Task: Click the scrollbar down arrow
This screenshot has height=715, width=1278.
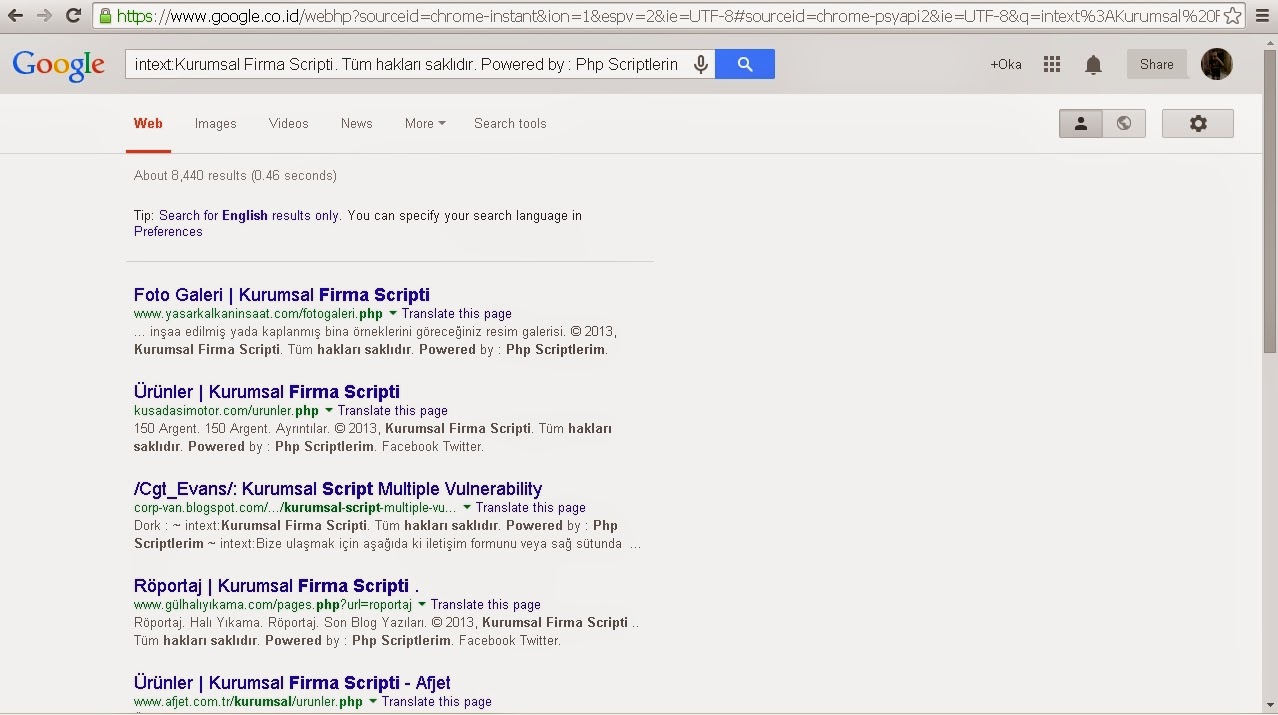Action: (1269, 705)
